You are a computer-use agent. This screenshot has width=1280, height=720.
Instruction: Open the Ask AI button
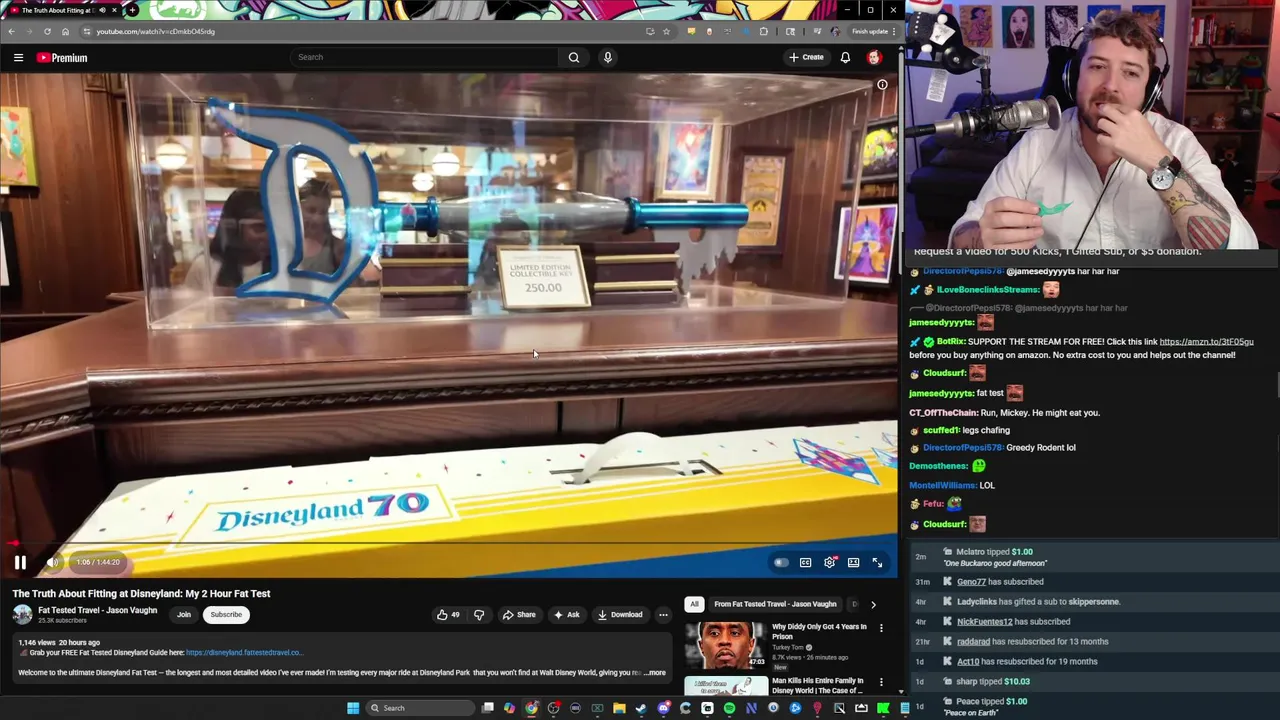566,614
